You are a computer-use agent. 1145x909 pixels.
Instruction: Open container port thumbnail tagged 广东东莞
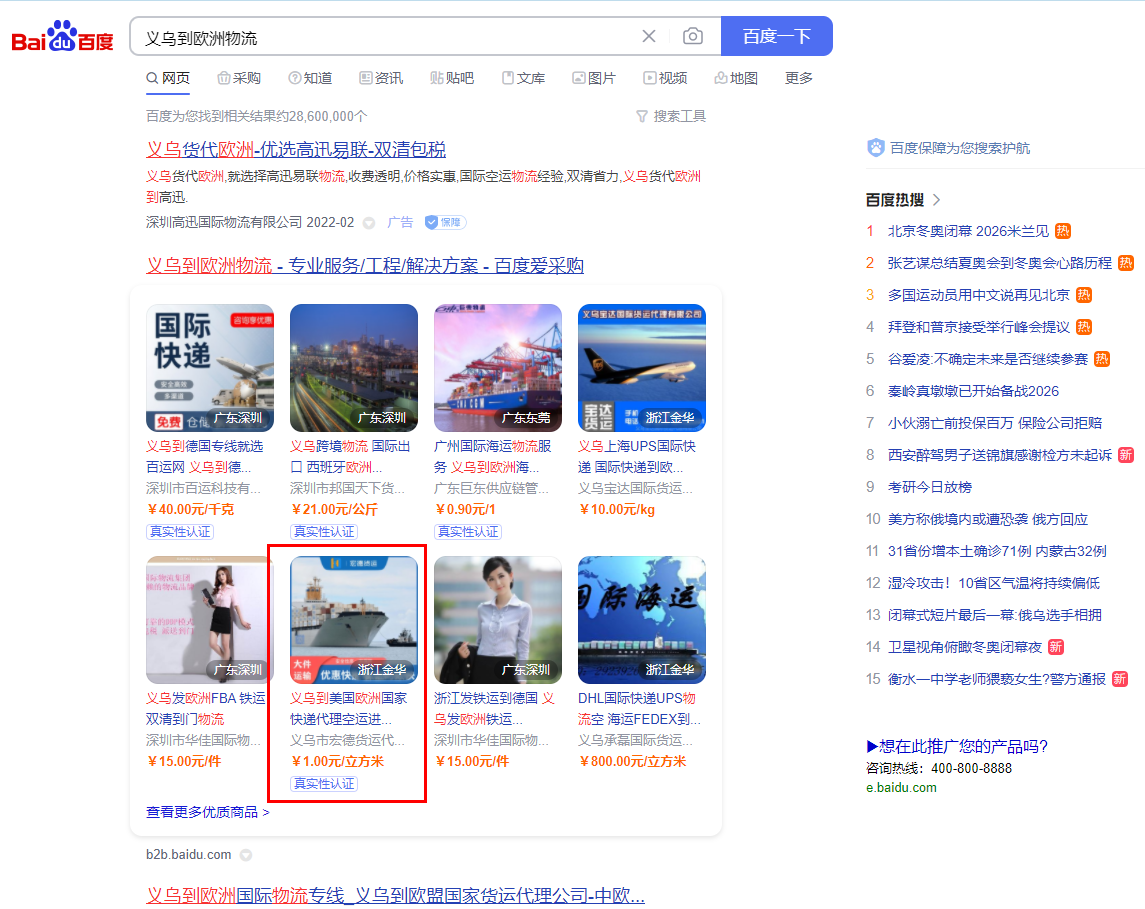point(498,368)
